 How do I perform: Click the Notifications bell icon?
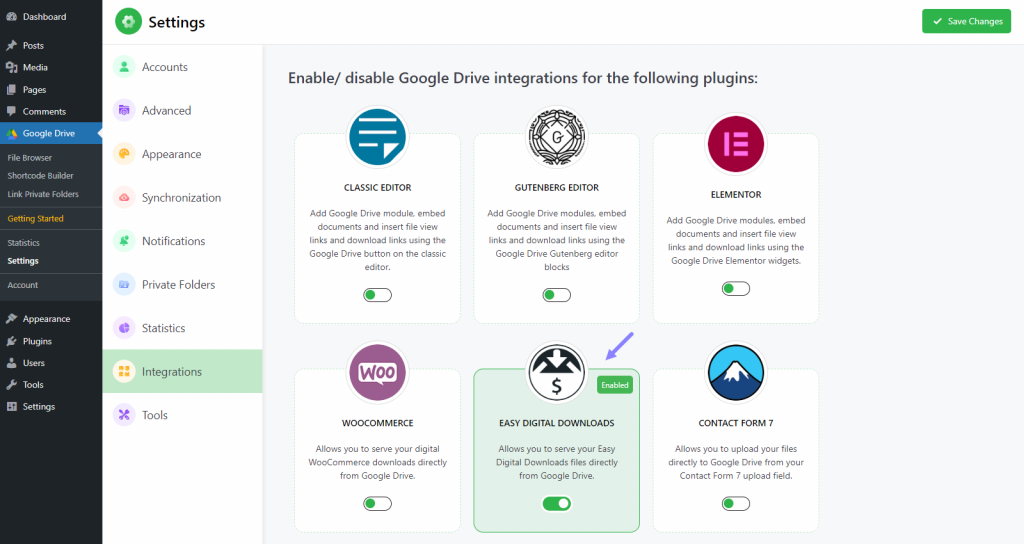[124, 241]
